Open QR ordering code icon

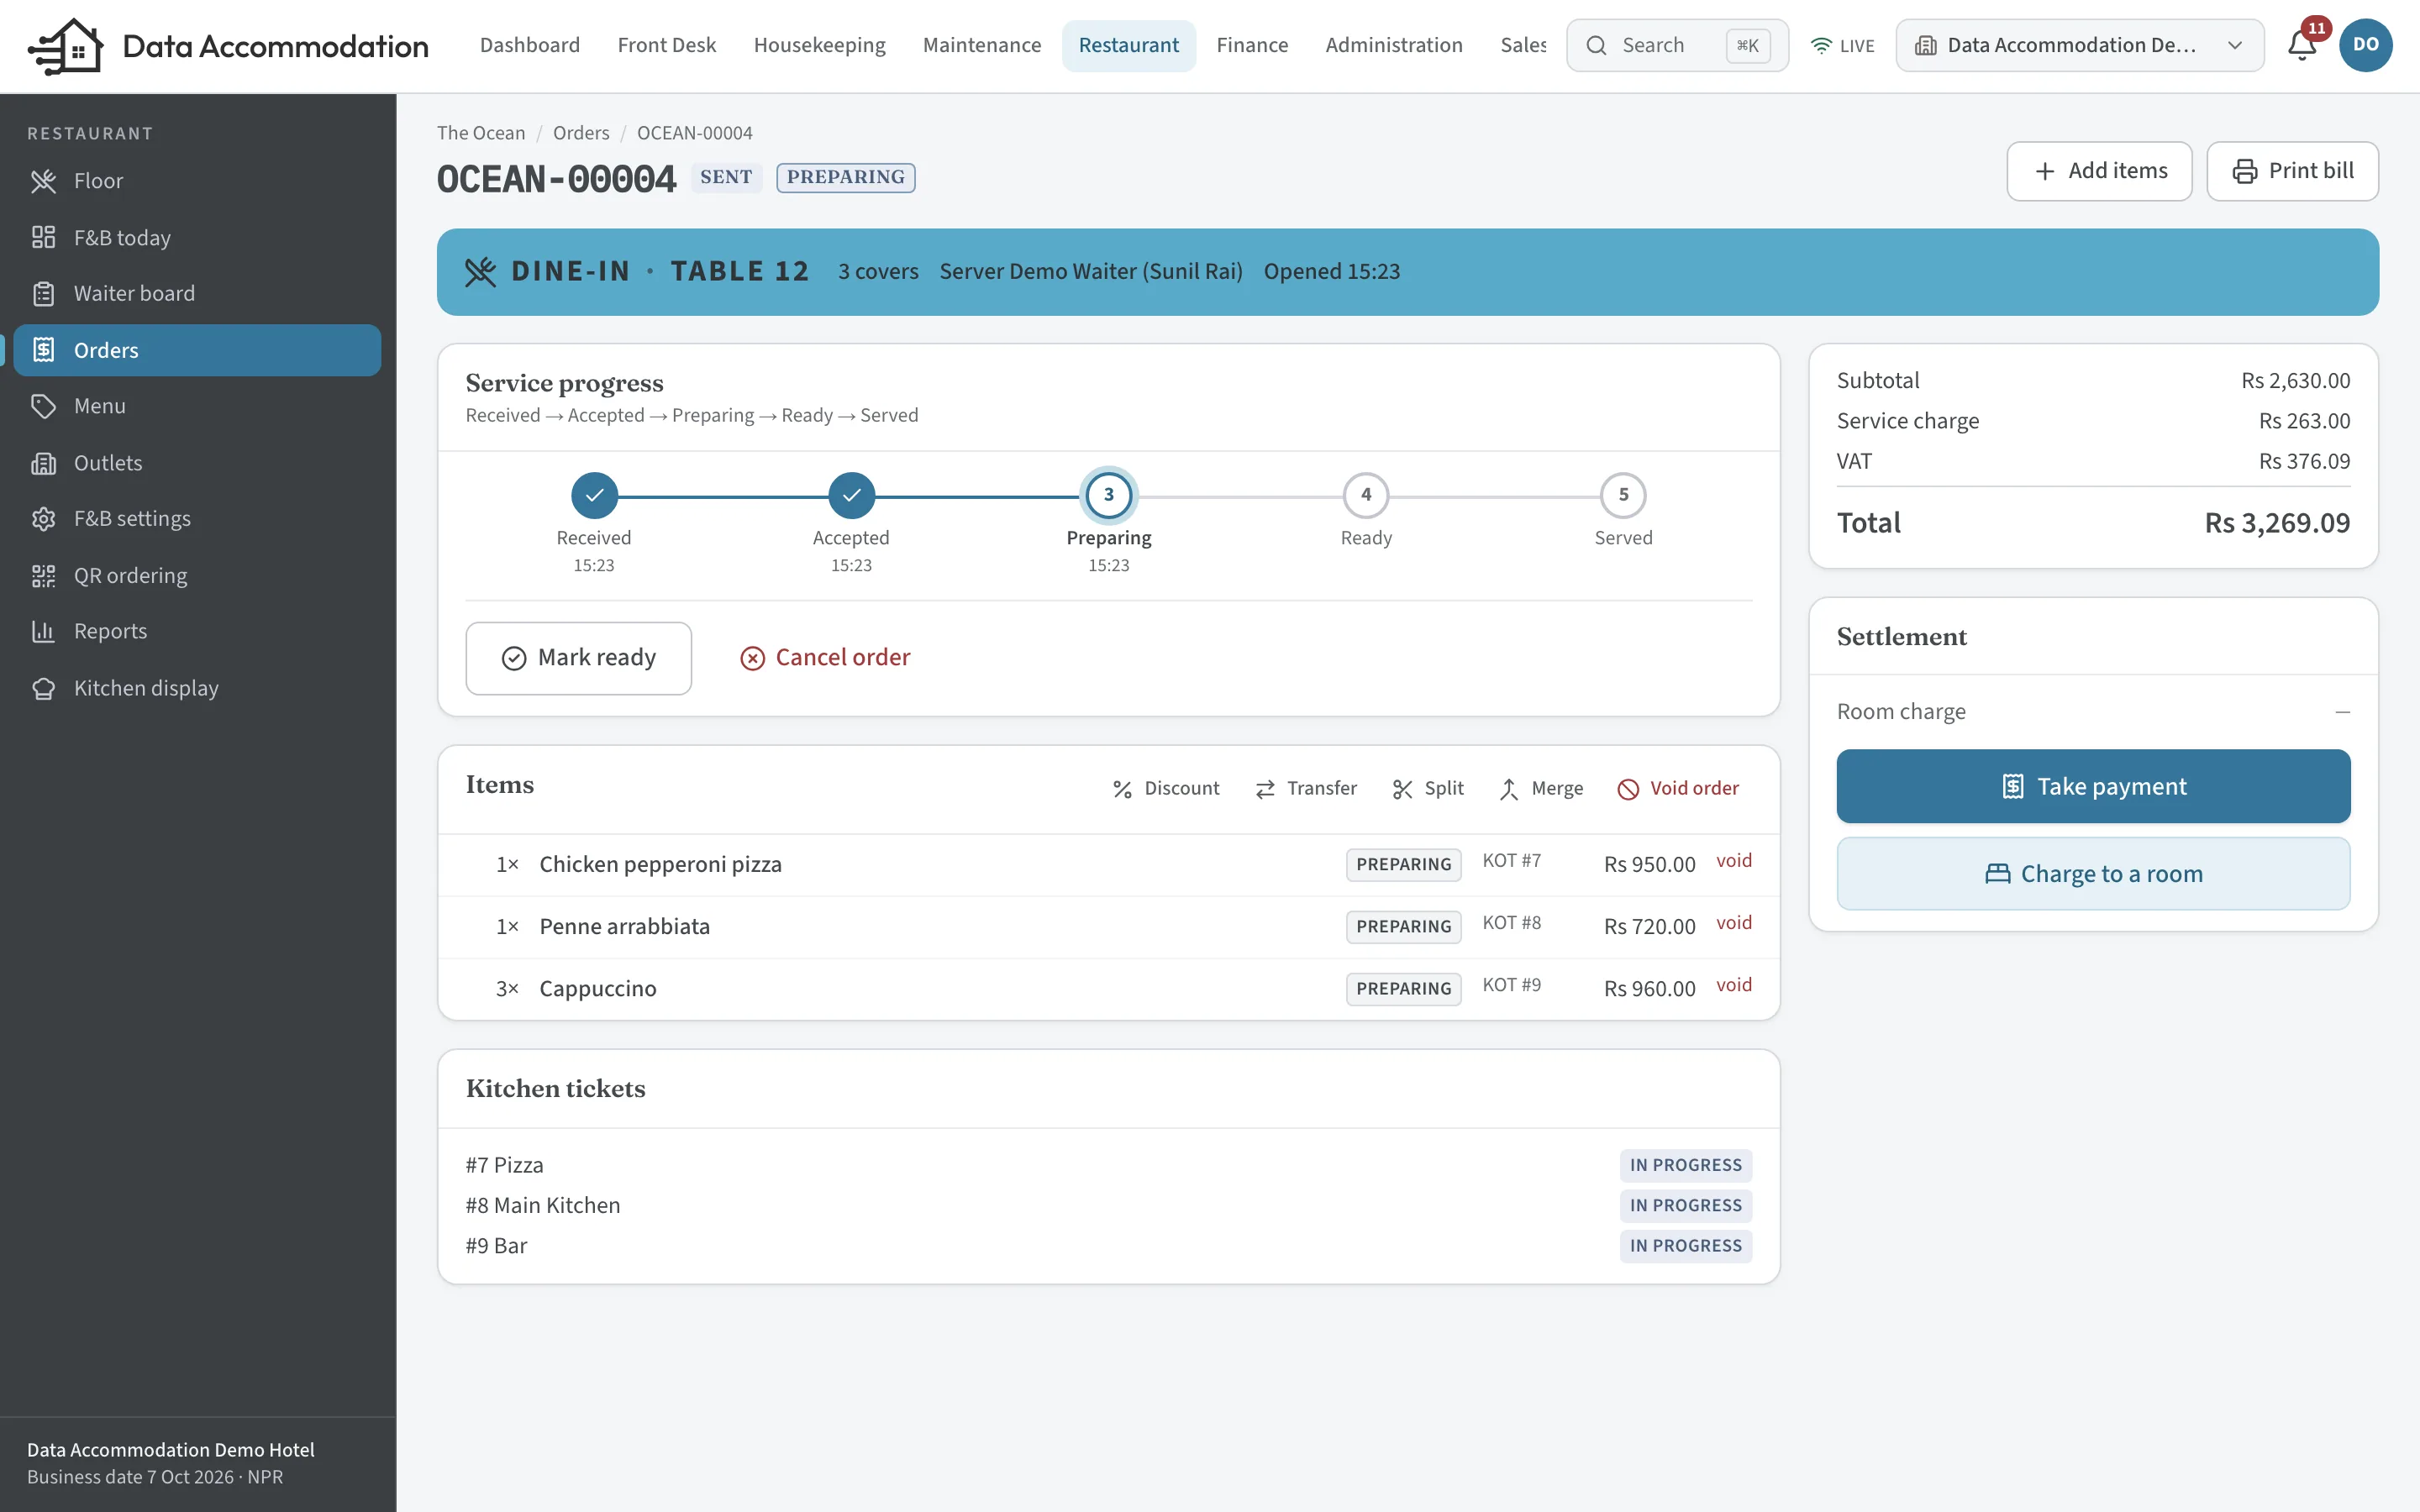(x=43, y=575)
